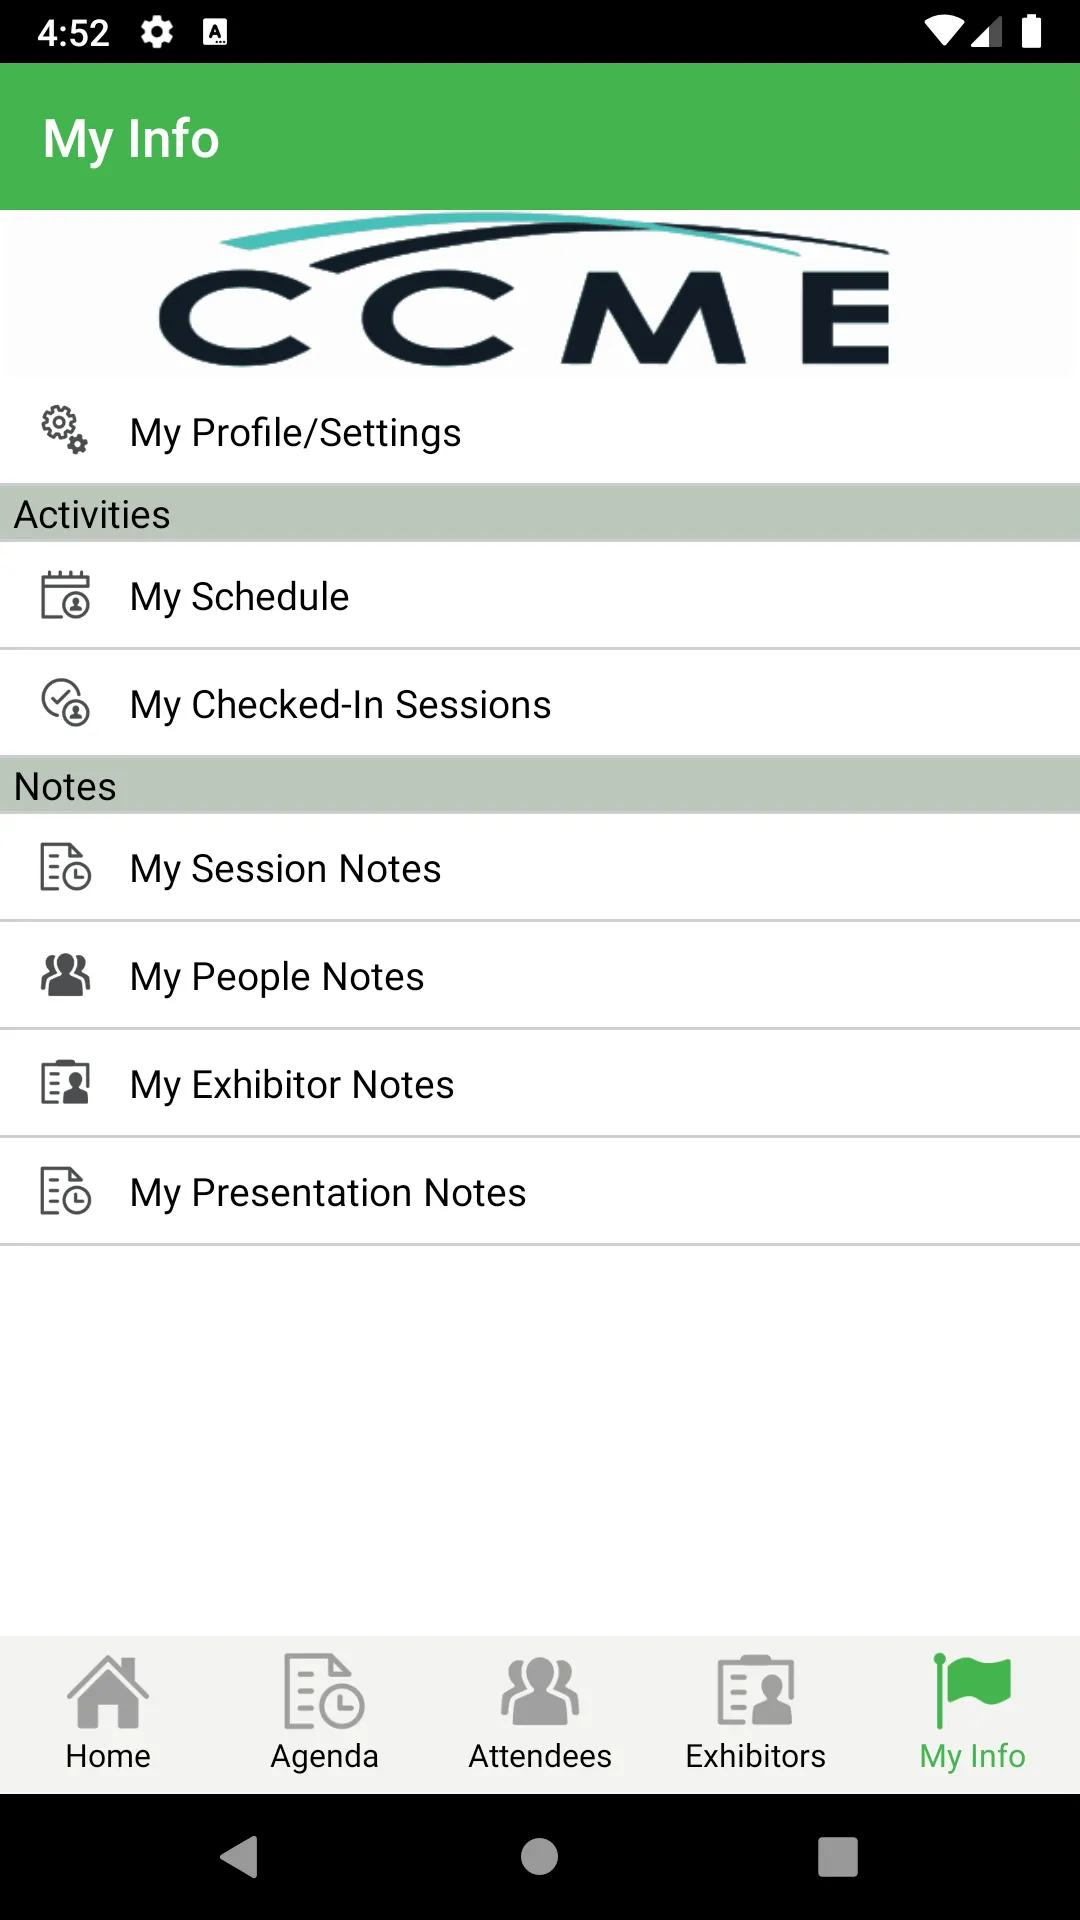Open My Schedule
1080x1920 pixels.
[240, 597]
